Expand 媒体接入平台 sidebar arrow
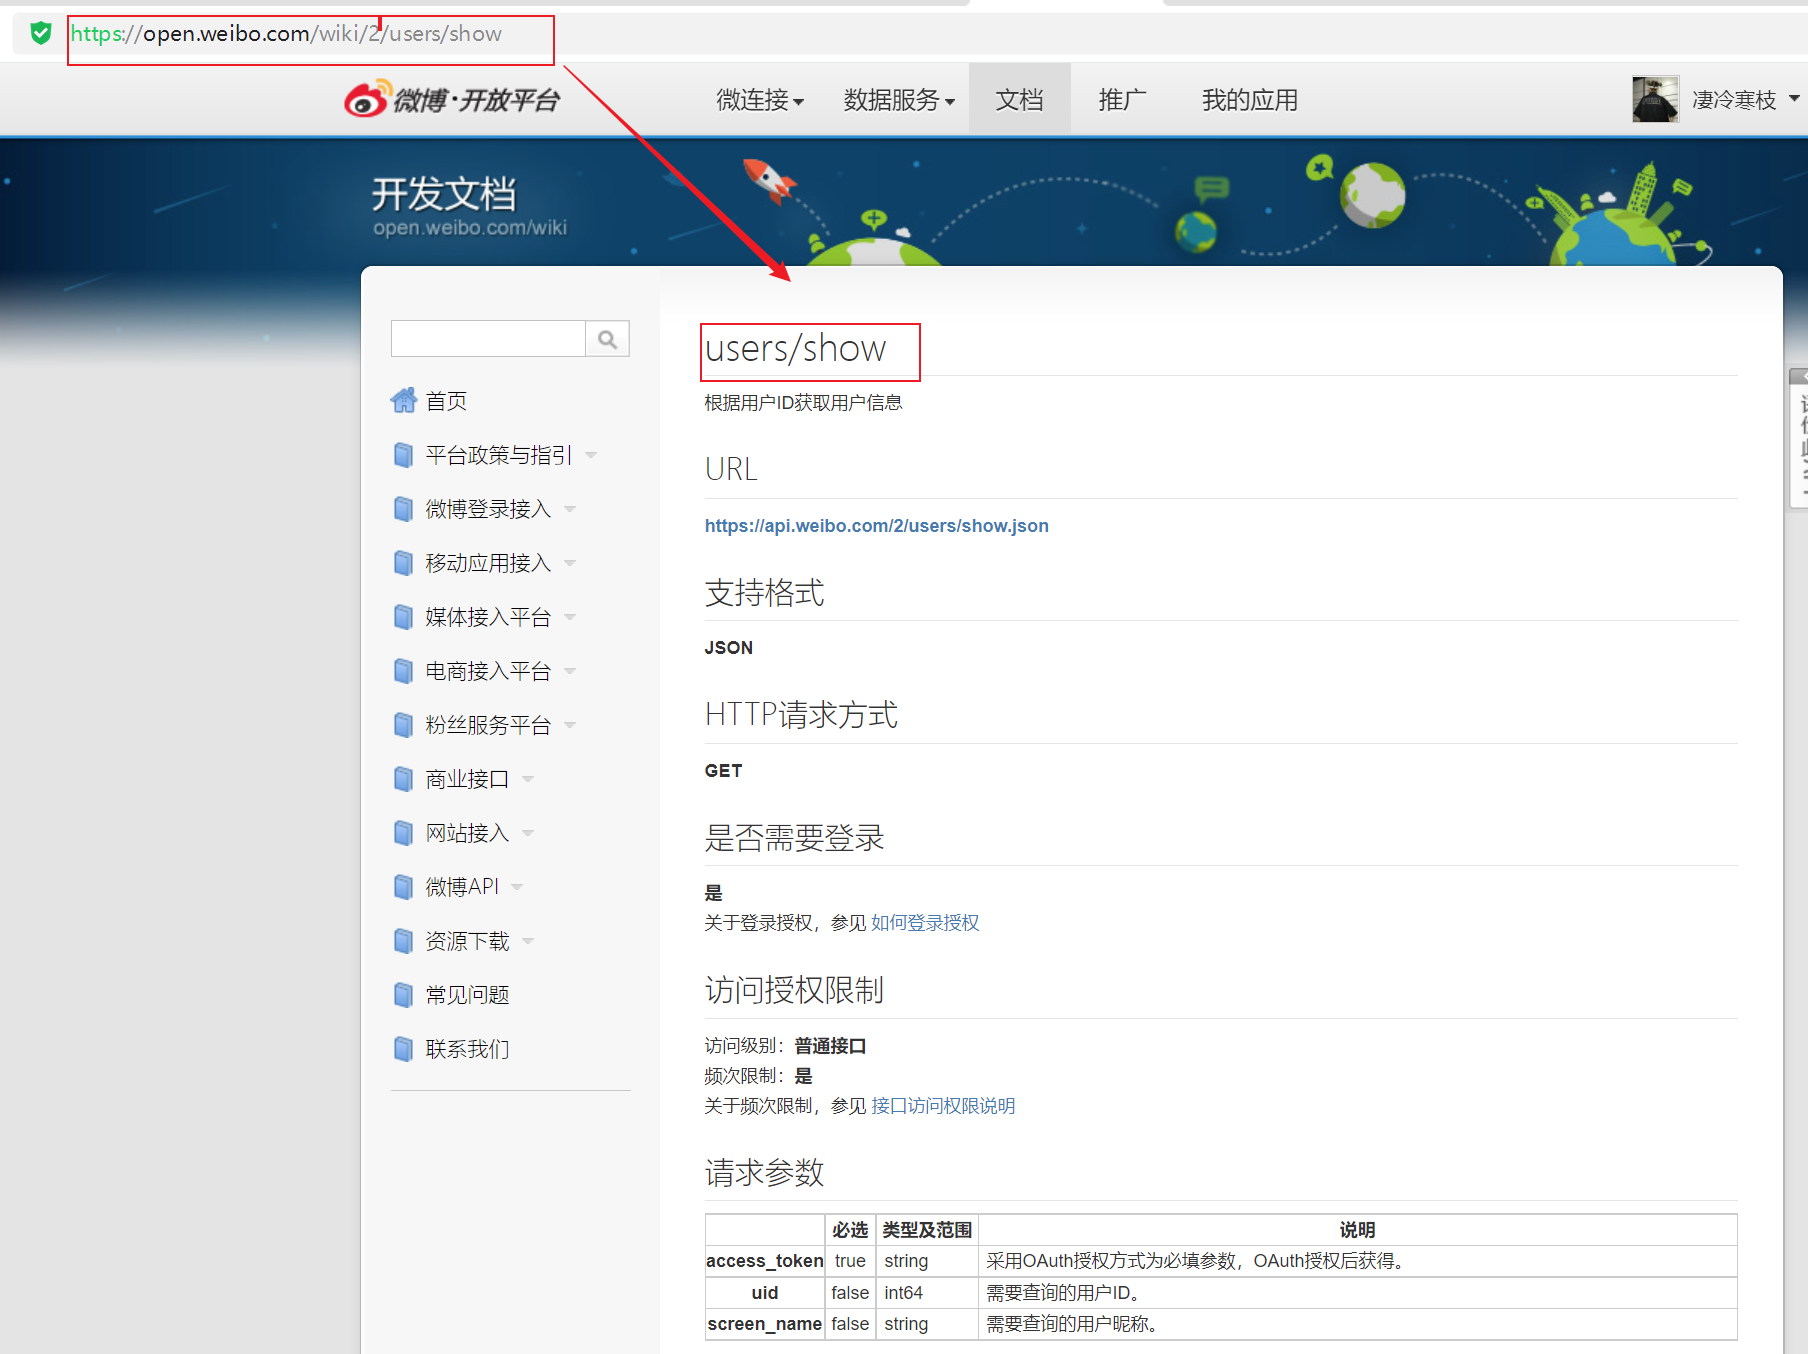Viewport: 1808px width, 1354px height. [x=570, y=617]
